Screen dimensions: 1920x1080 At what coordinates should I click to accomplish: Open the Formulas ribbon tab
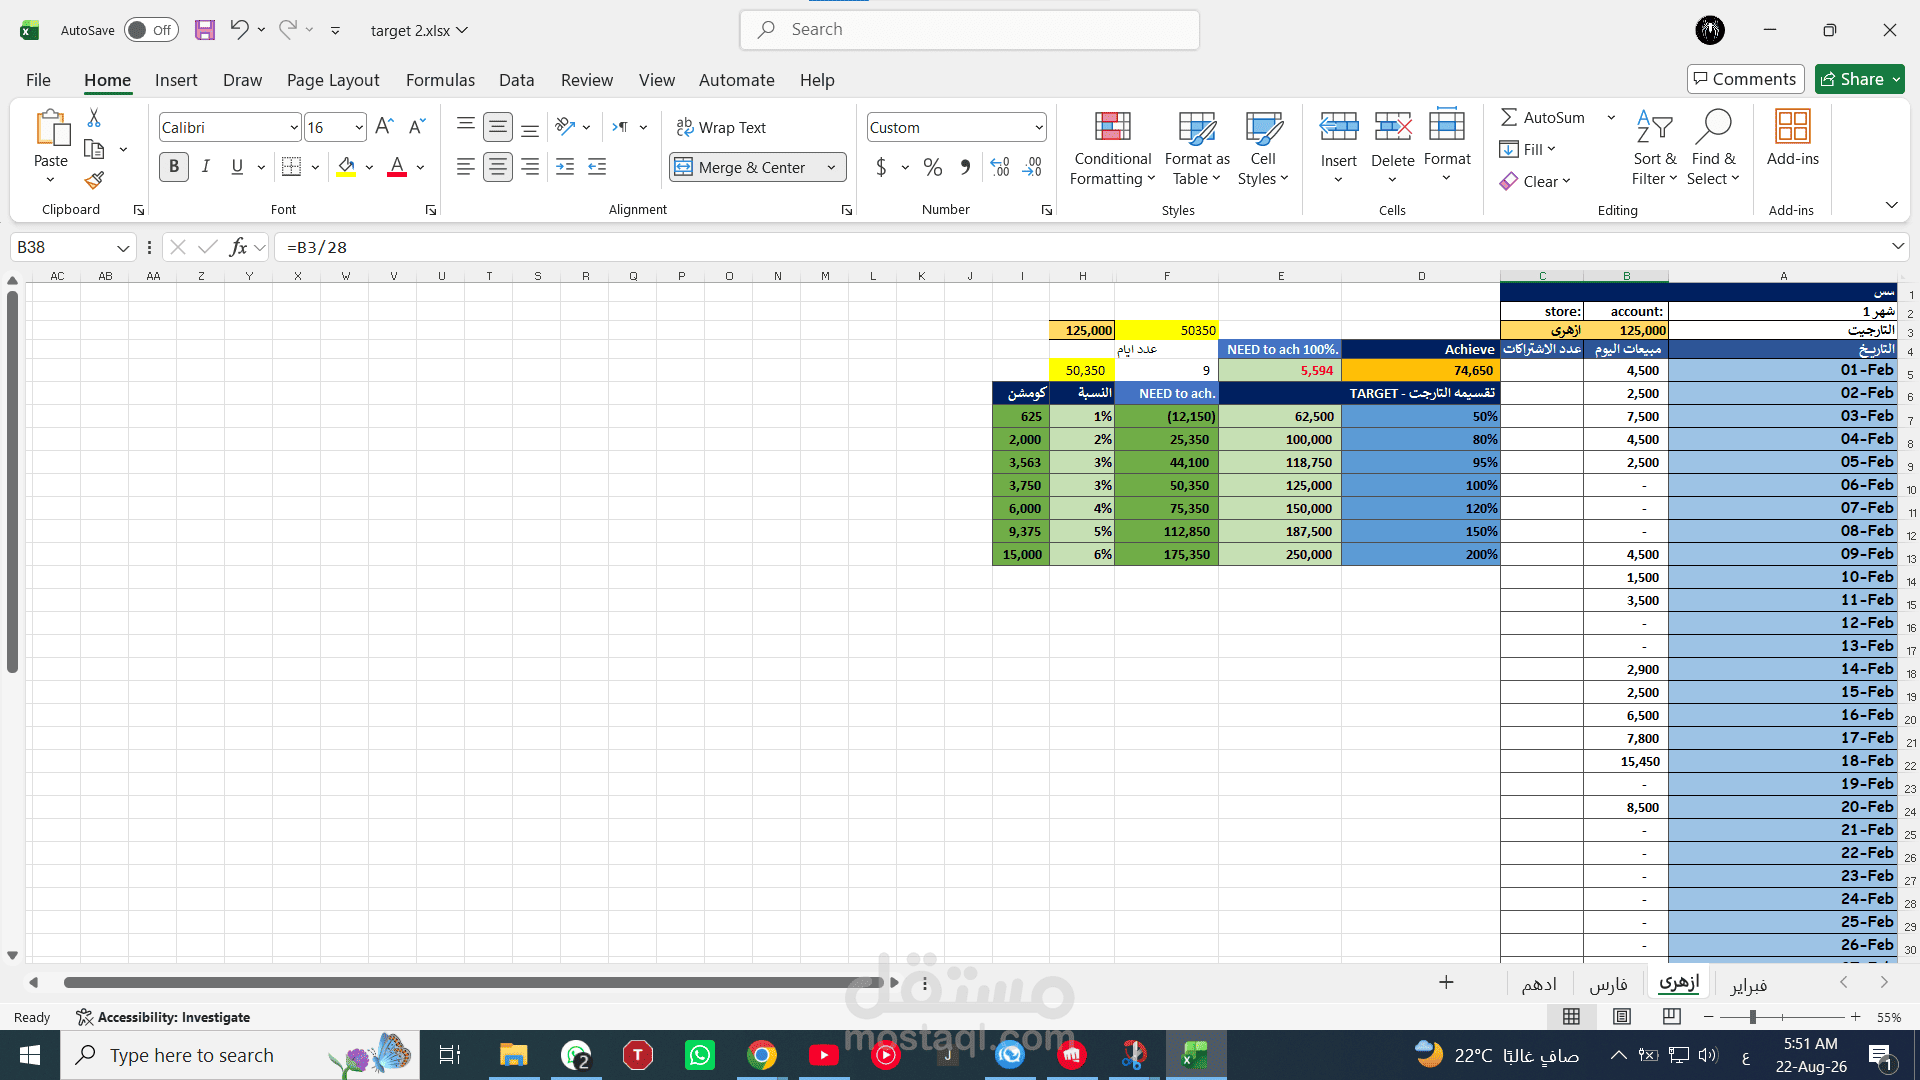coord(440,80)
